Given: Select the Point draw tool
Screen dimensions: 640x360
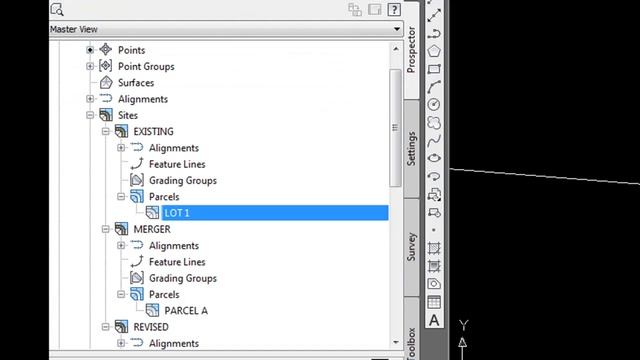Looking at the screenshot, I should point(434,230).
